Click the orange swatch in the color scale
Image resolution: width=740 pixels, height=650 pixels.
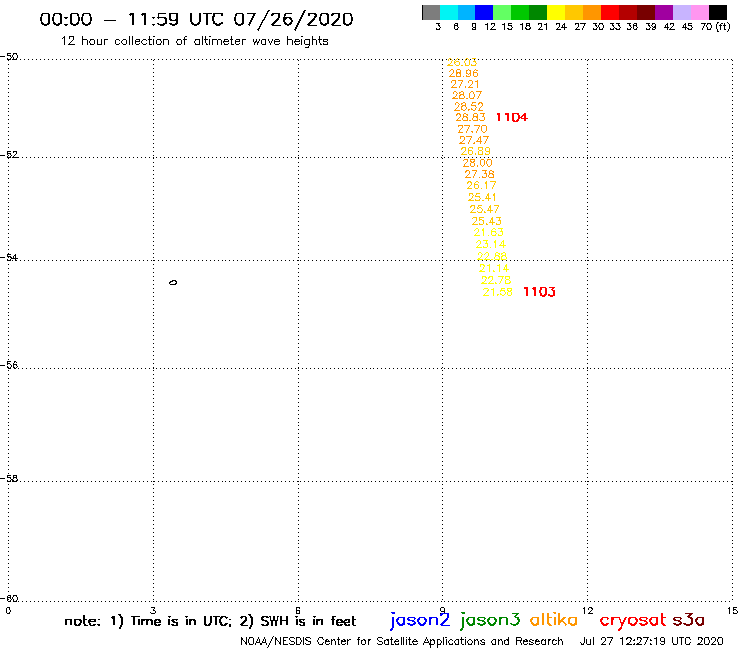click(592, 12)
